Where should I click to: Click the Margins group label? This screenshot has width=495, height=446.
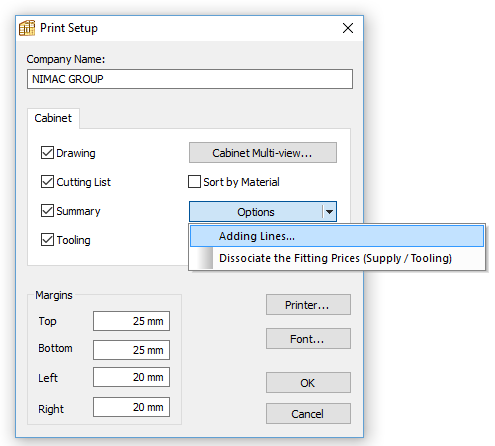tap(54, 295)
